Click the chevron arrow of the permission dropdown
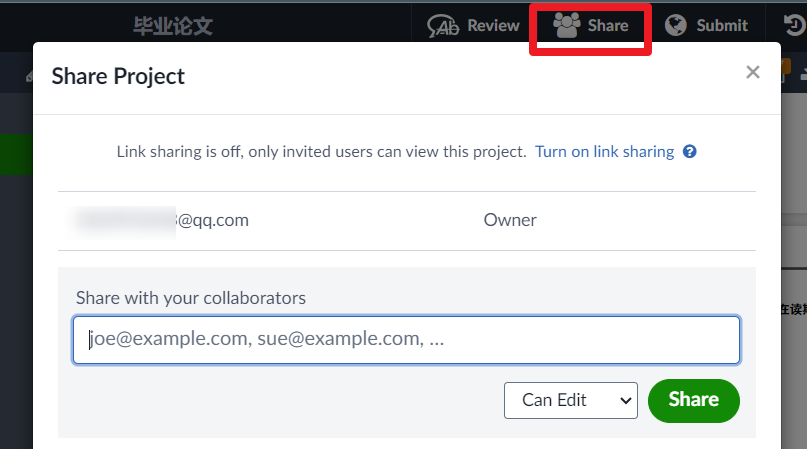 (x=627, y=401)
